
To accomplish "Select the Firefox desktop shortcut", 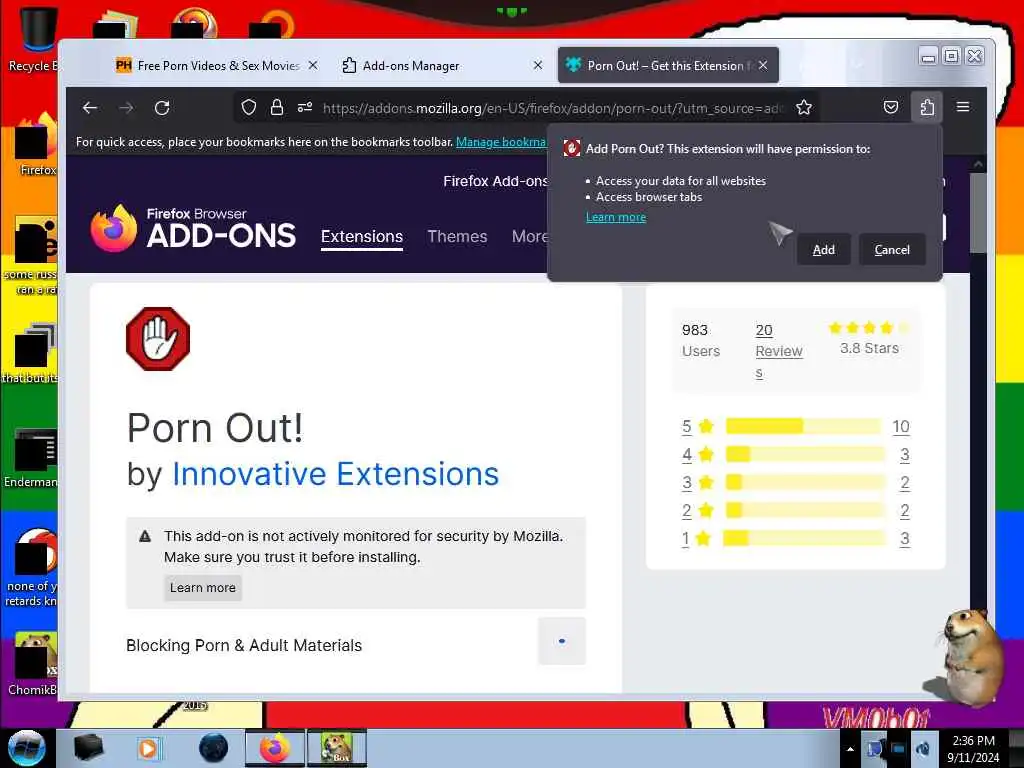I will pyautogui.click(x=36, y=144).
